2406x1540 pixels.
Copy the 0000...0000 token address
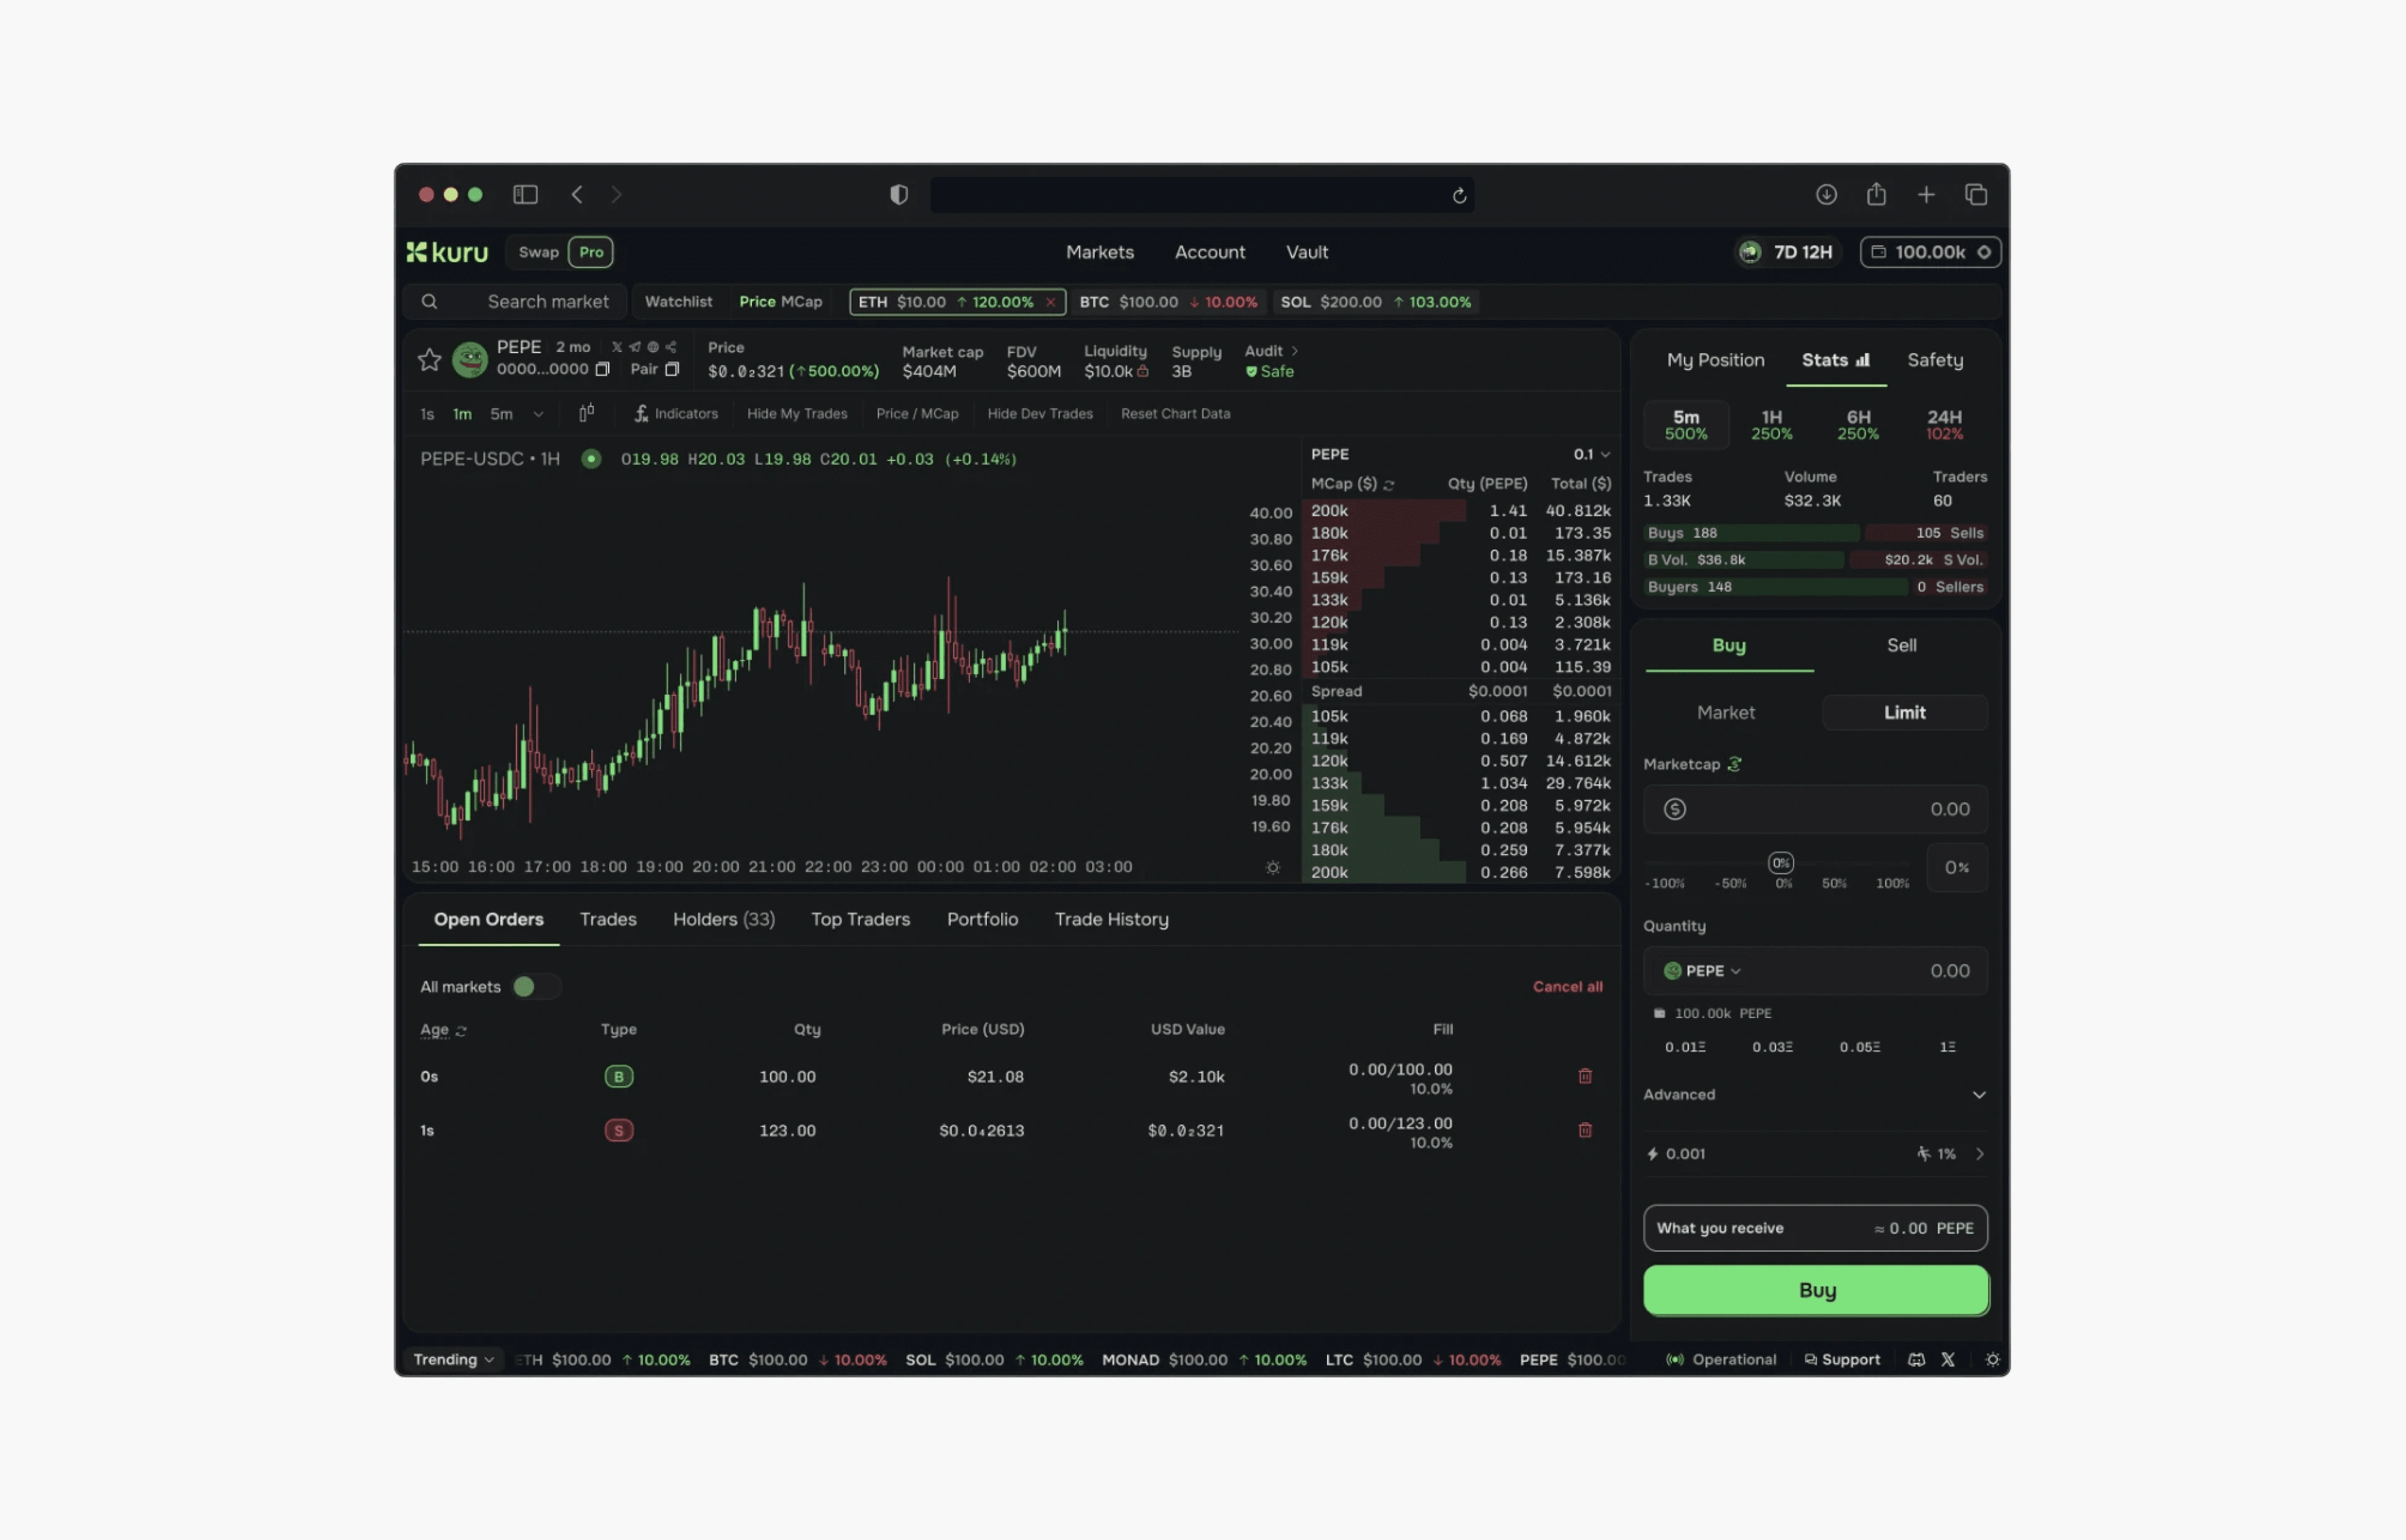602,369
